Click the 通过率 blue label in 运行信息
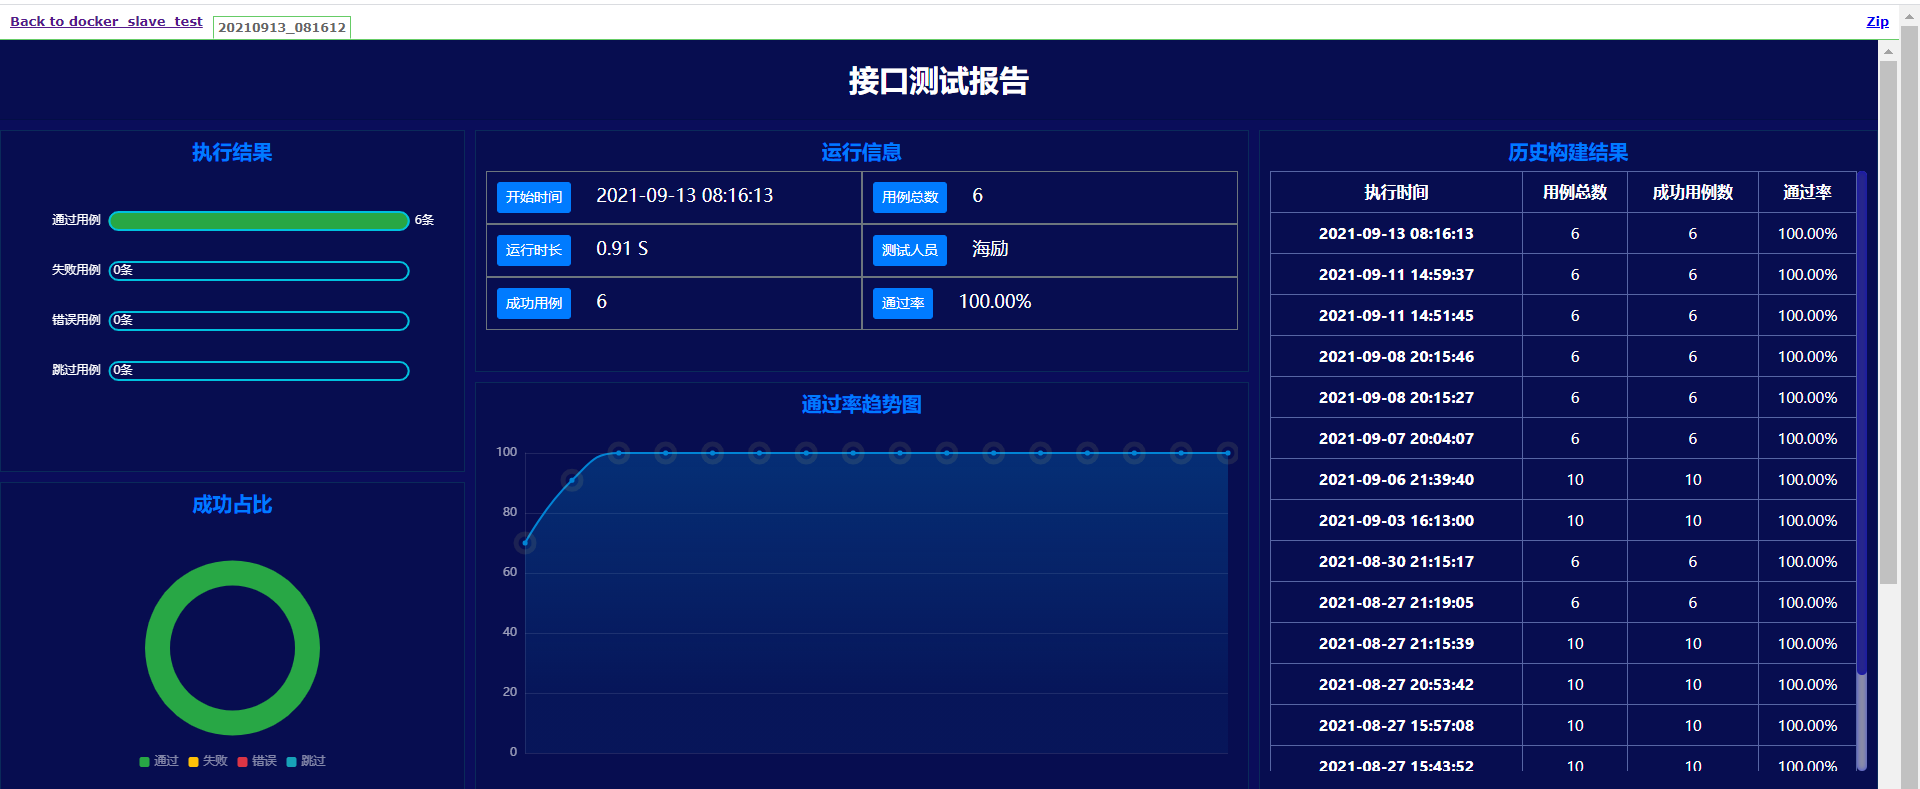This screenshot has width=1920, height=789. pyautogui.click(x=902, y=303)
